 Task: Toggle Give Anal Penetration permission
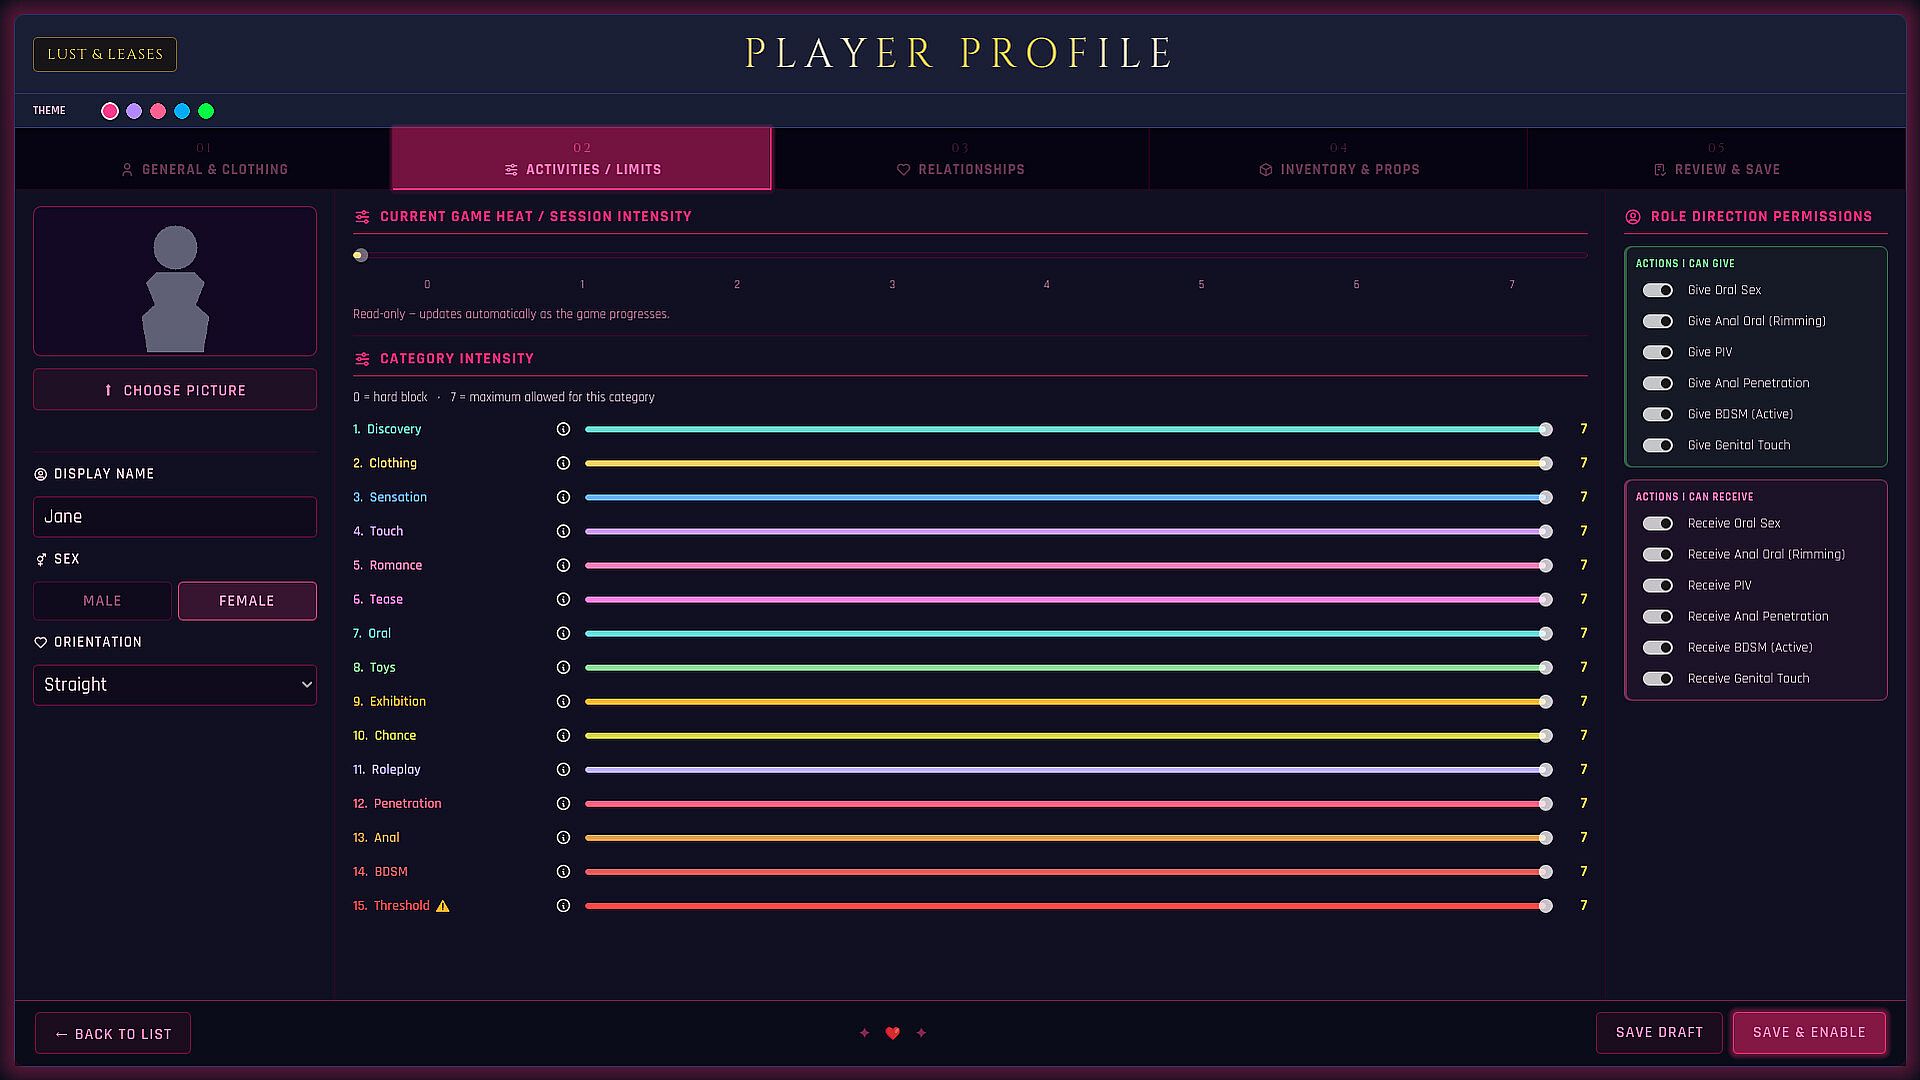tap(1658, 383)
